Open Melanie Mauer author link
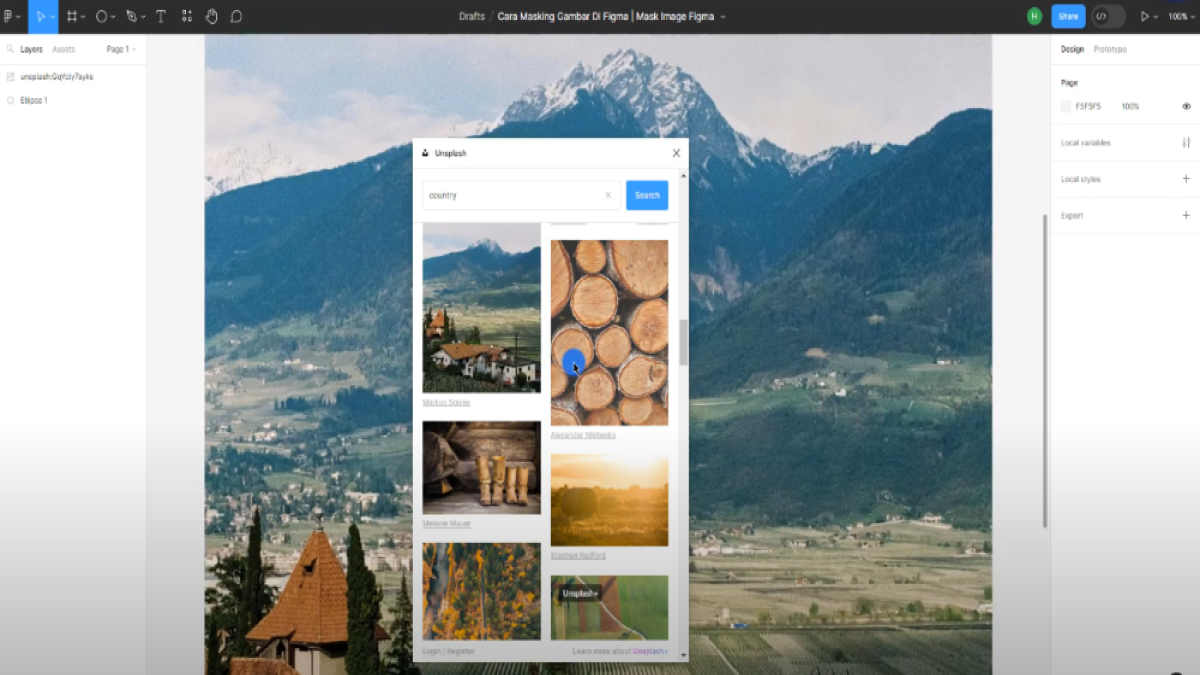 coord(446,523)
